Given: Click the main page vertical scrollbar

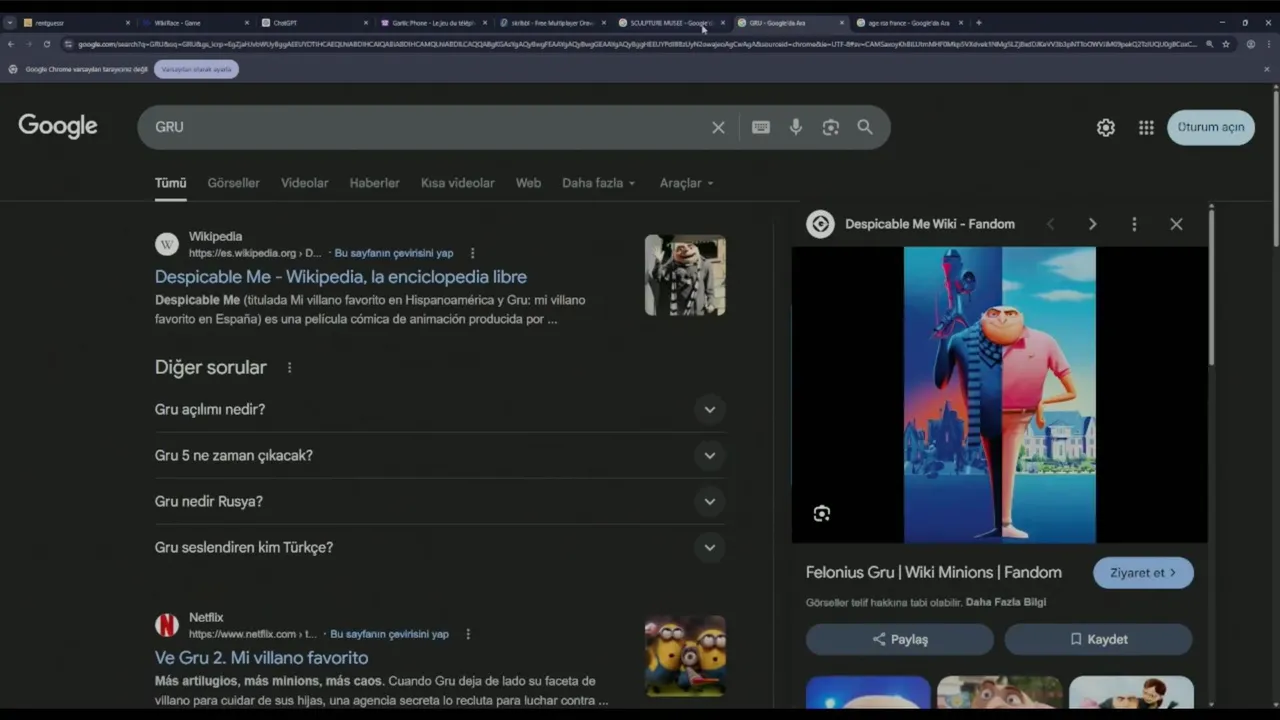Looking at the screenshot, I should tap(1276, 168).
